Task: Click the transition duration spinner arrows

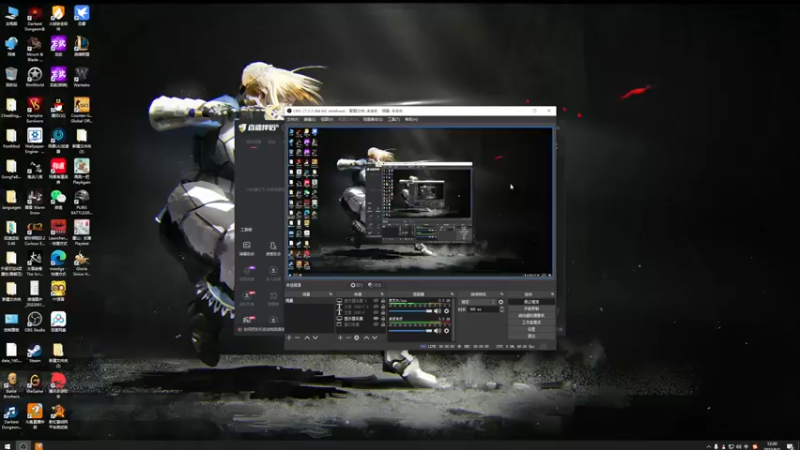Action: coord(502,309)
